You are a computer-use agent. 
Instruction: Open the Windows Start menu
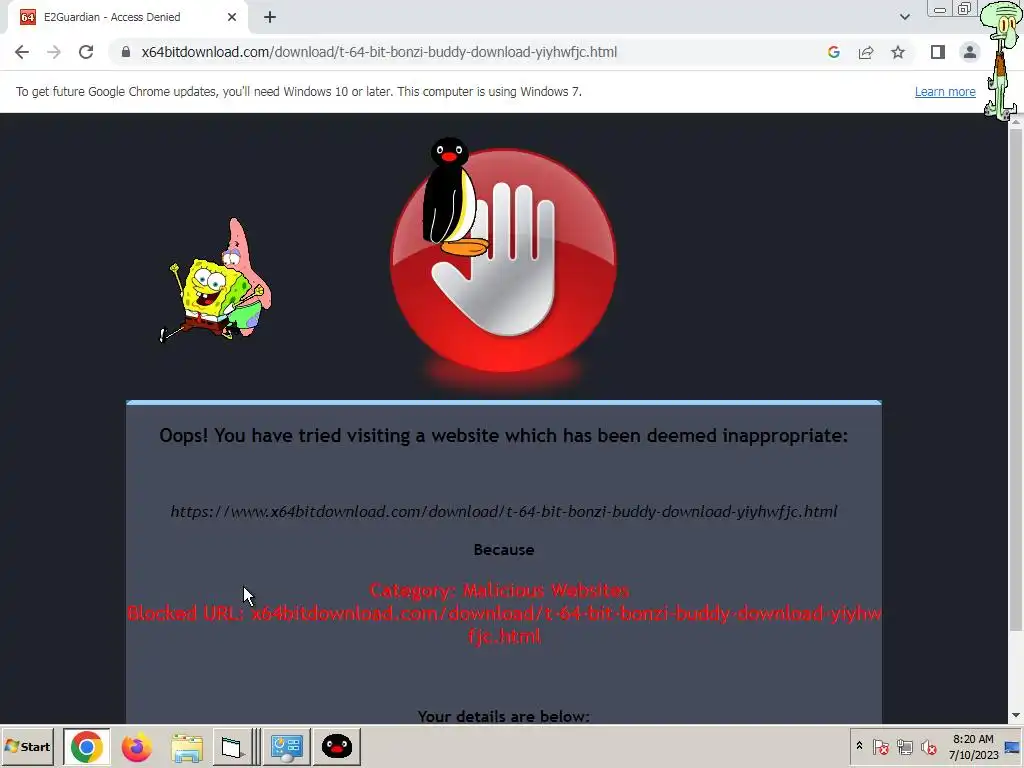pyautogui.click(x=27, y=746)
